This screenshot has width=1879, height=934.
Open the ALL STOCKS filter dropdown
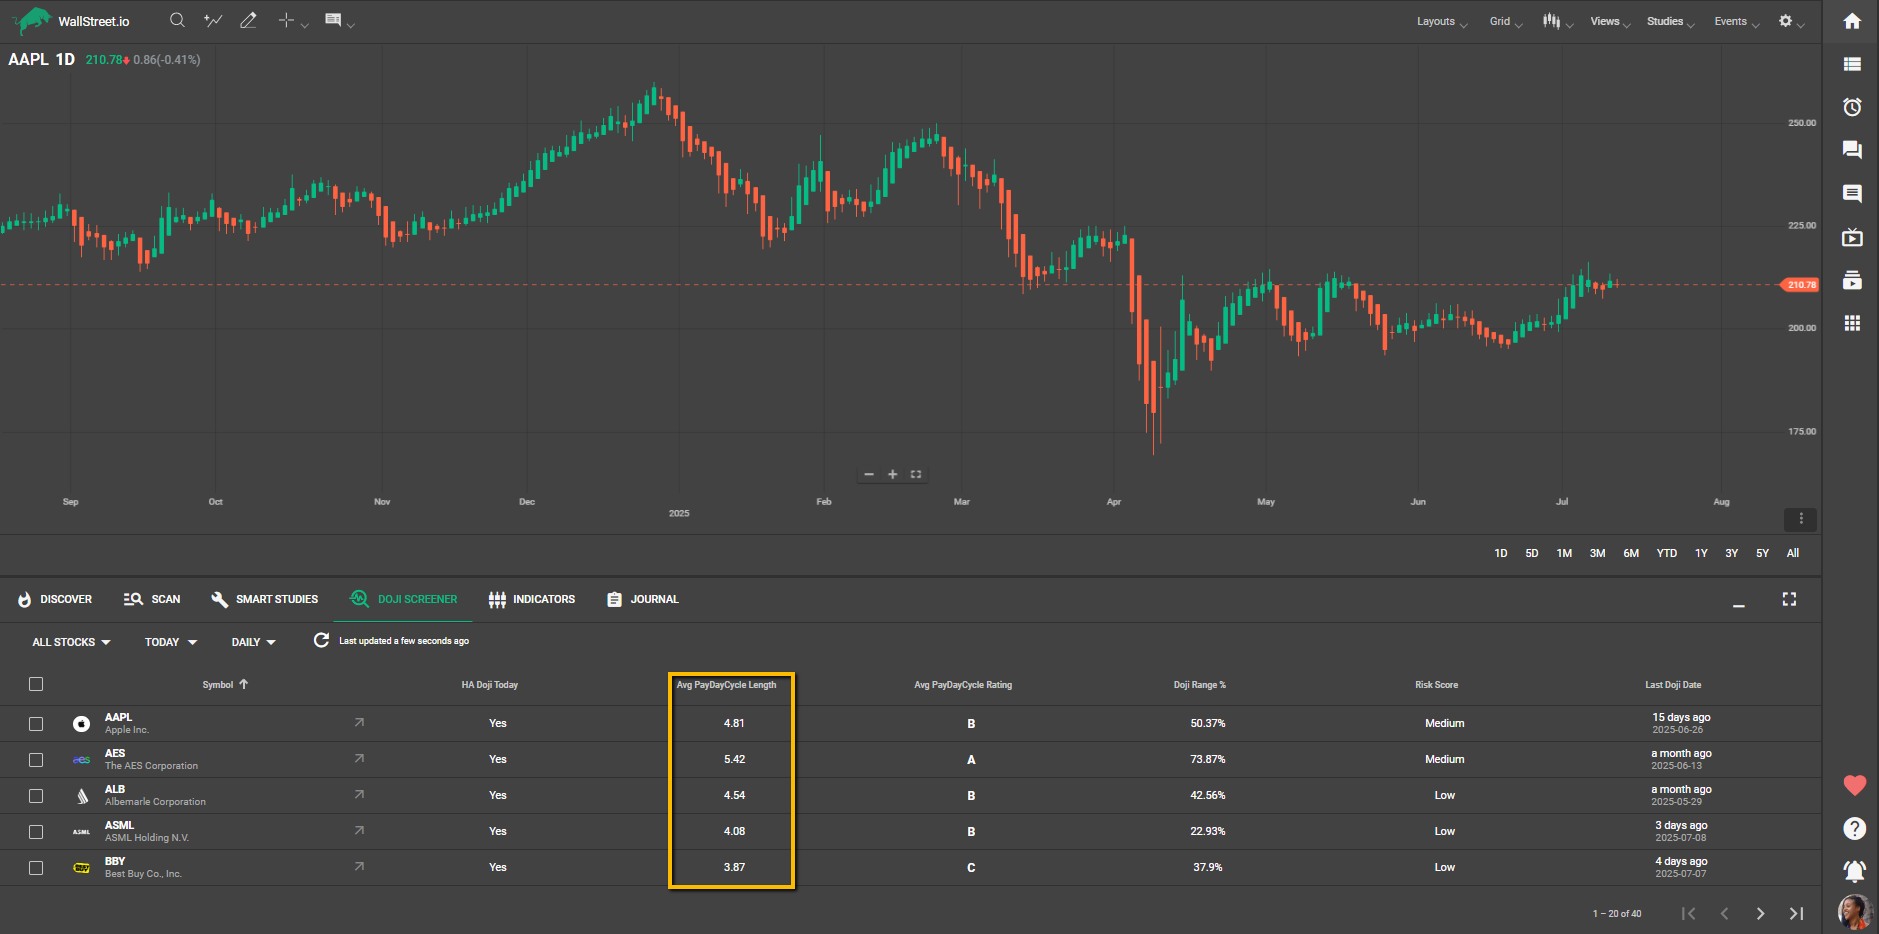click(x=71, y=642)
